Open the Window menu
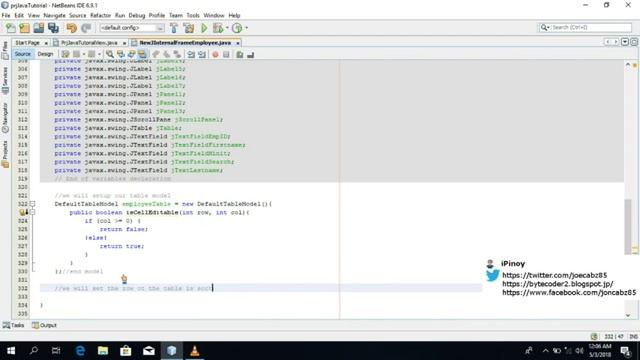The image size is (640, 360). coord(214,16)
